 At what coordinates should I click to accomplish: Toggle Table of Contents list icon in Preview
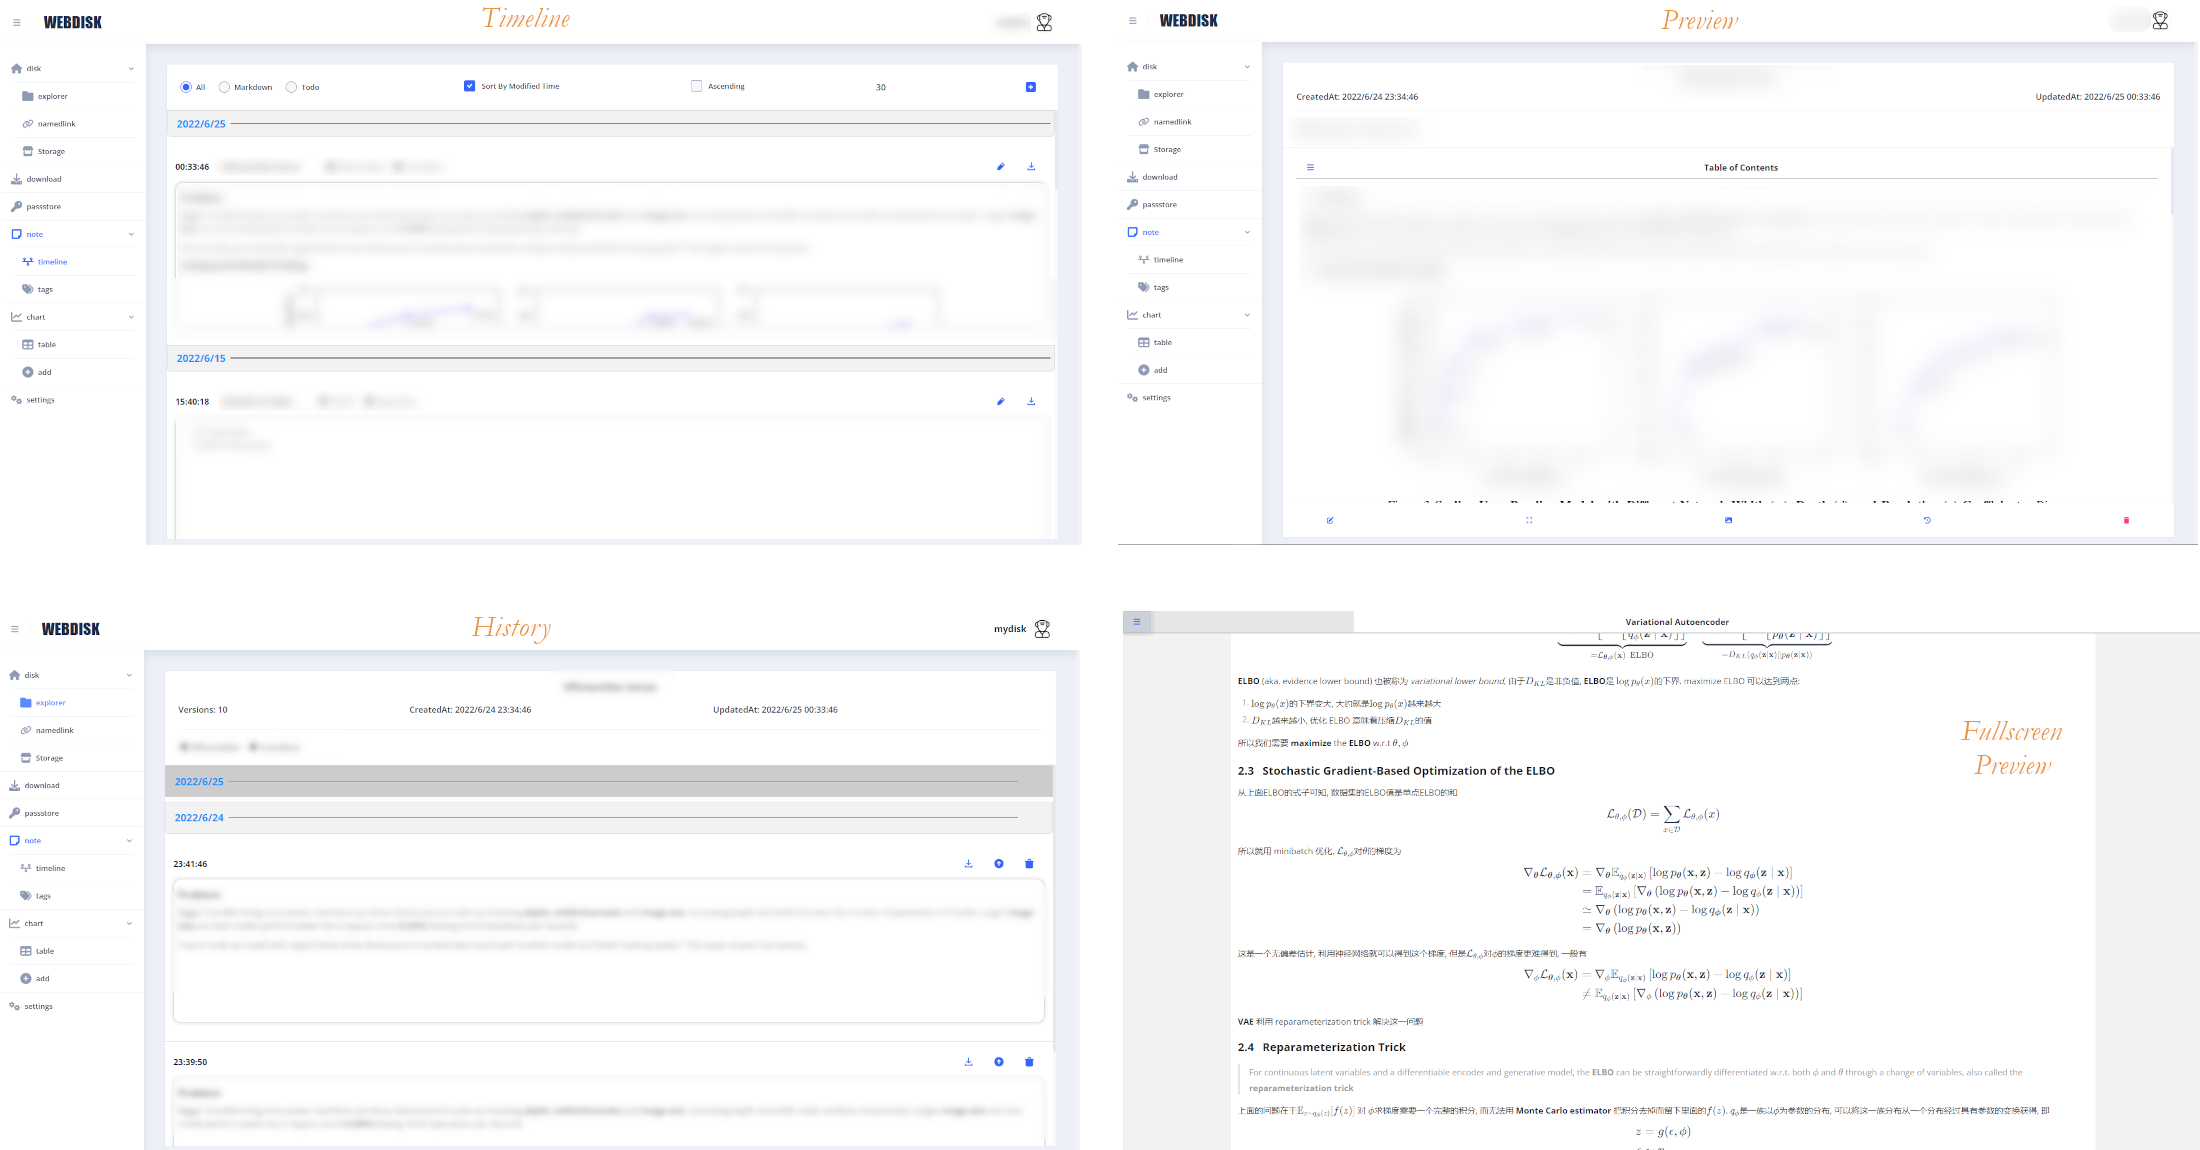(x=1310, y=168)
